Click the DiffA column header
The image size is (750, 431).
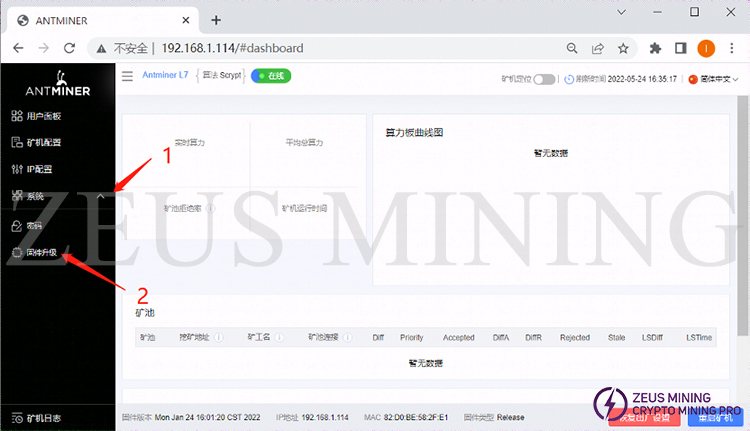click(x=501, y=337)
